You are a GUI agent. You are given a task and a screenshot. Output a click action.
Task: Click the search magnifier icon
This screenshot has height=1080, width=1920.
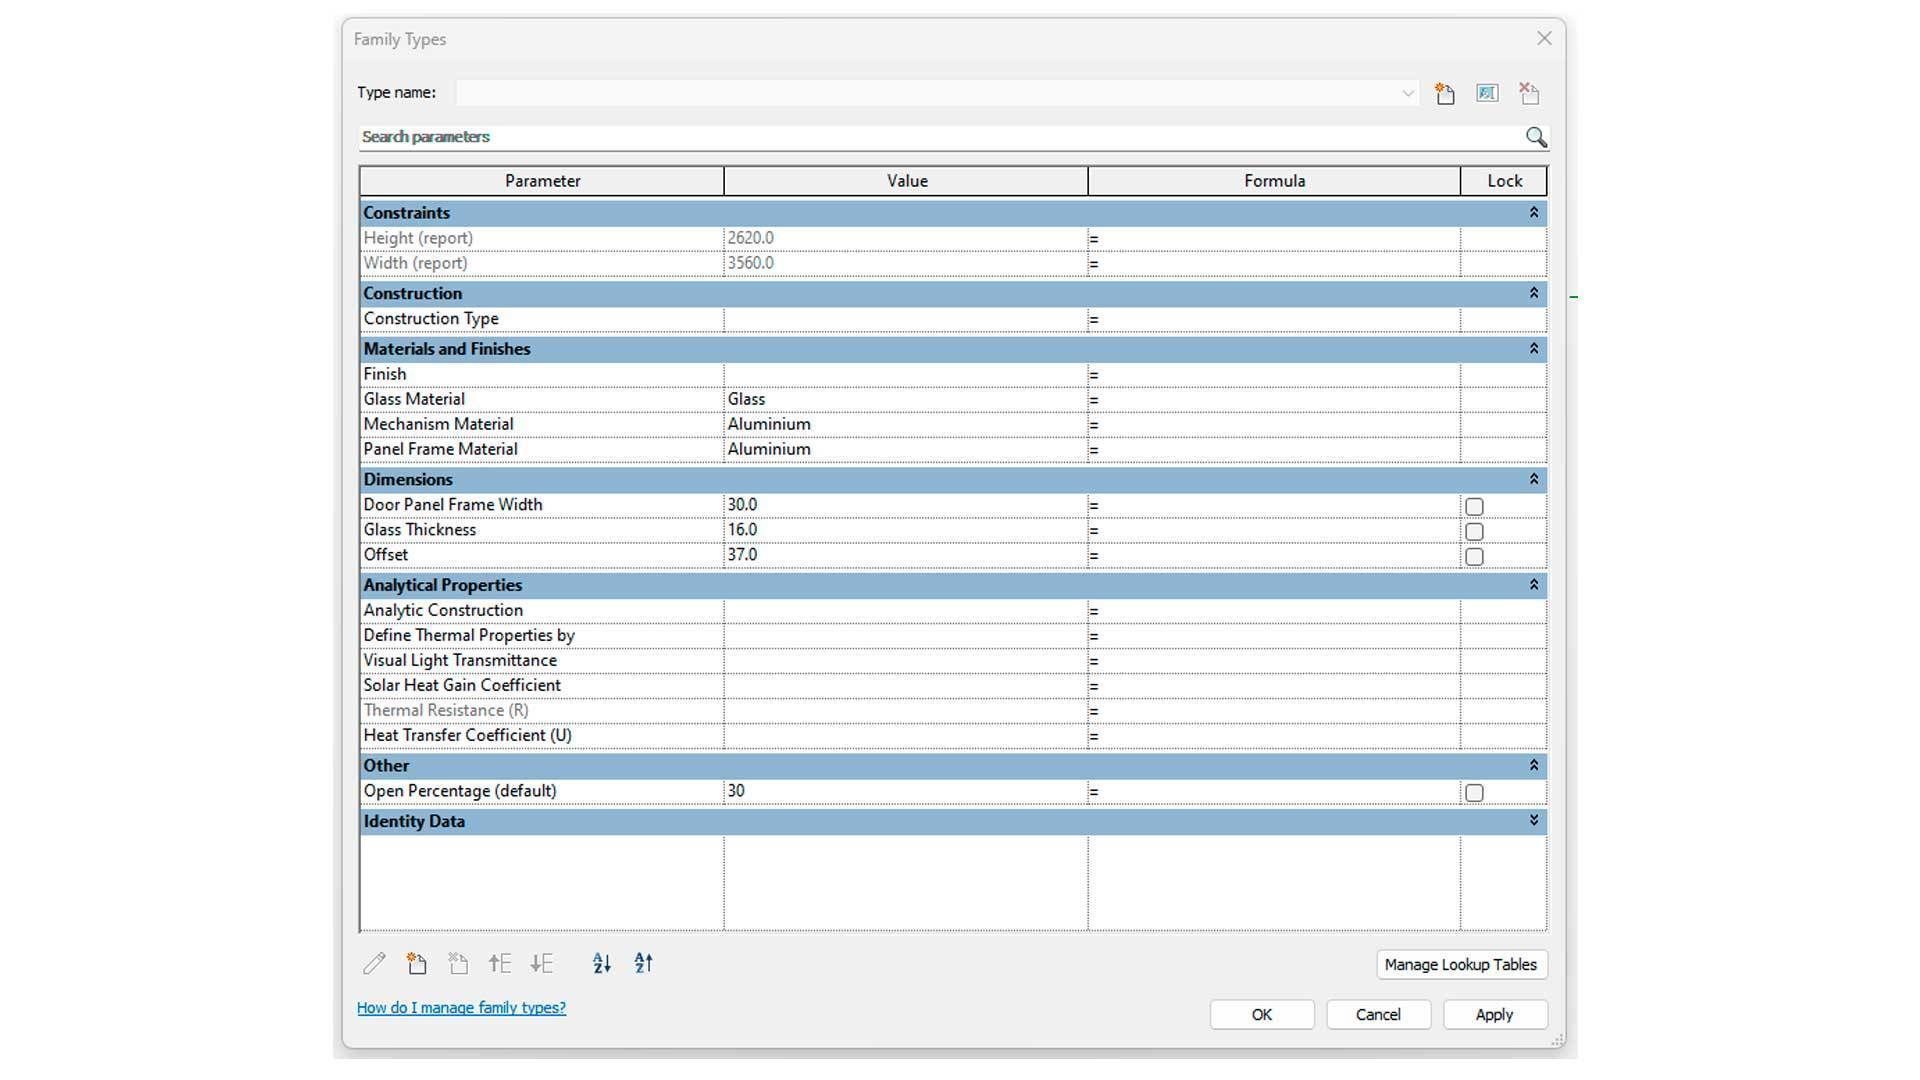[x=1536, y=138]
